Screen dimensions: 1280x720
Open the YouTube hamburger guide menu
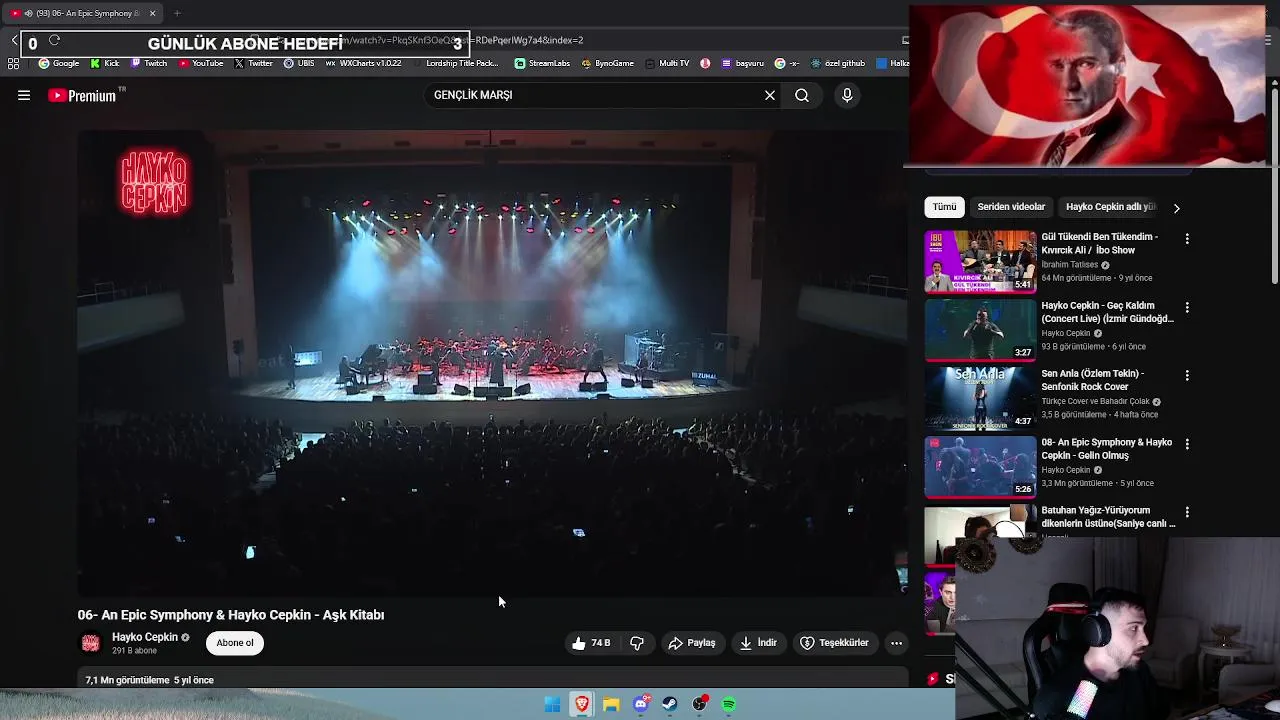[24, 95]
